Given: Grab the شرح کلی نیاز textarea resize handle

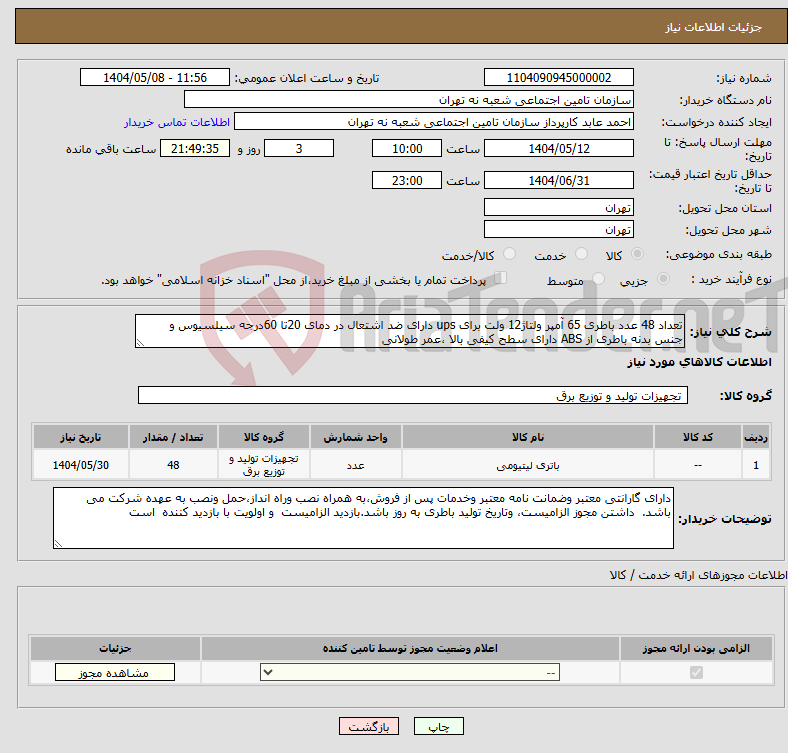Looking at the screenshot, I should (x=141, y=342).
